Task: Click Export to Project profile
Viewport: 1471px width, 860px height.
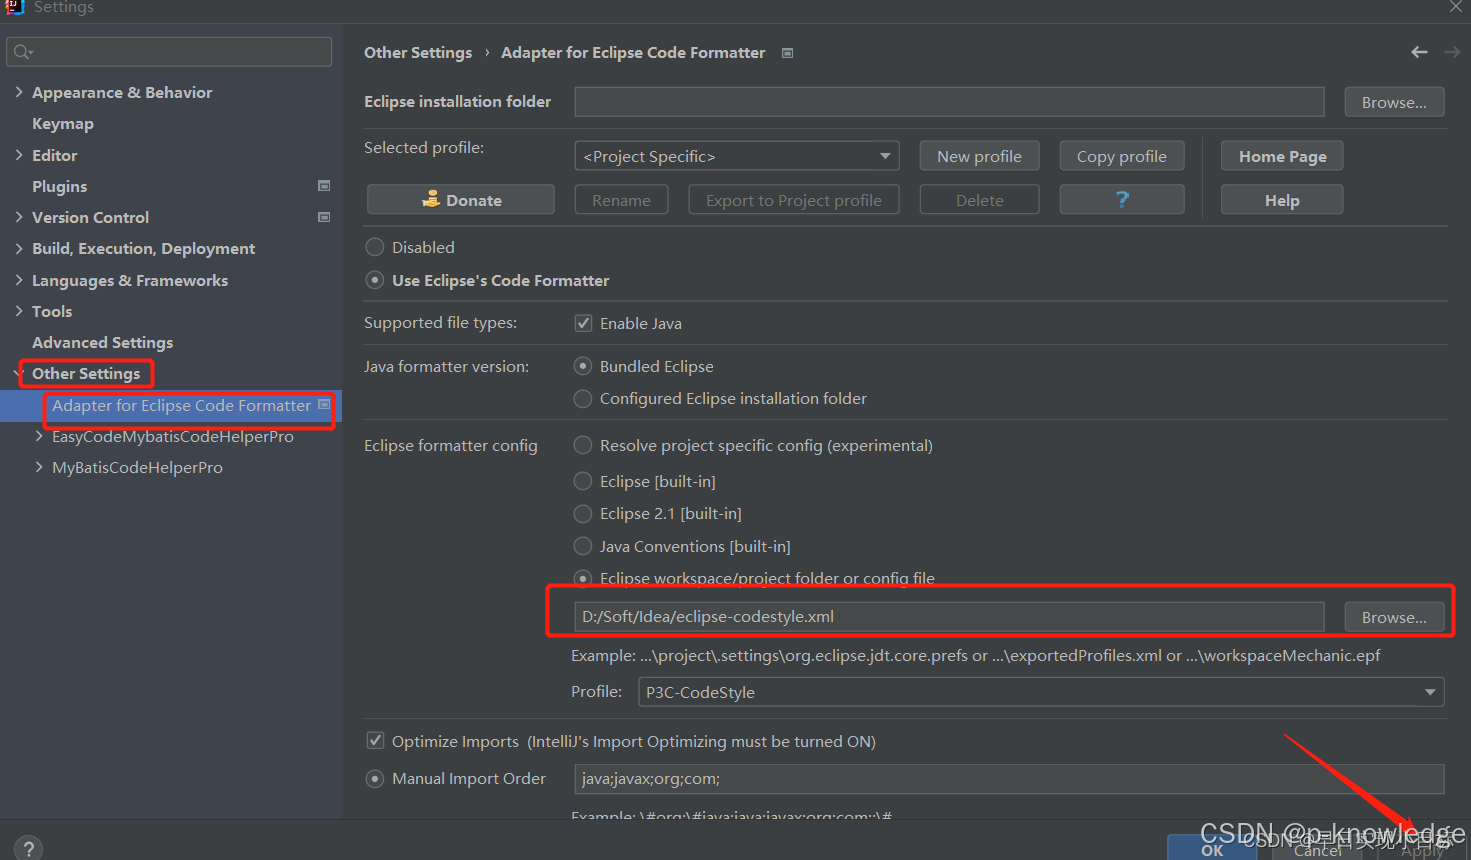Action: [x=794, y=199]
